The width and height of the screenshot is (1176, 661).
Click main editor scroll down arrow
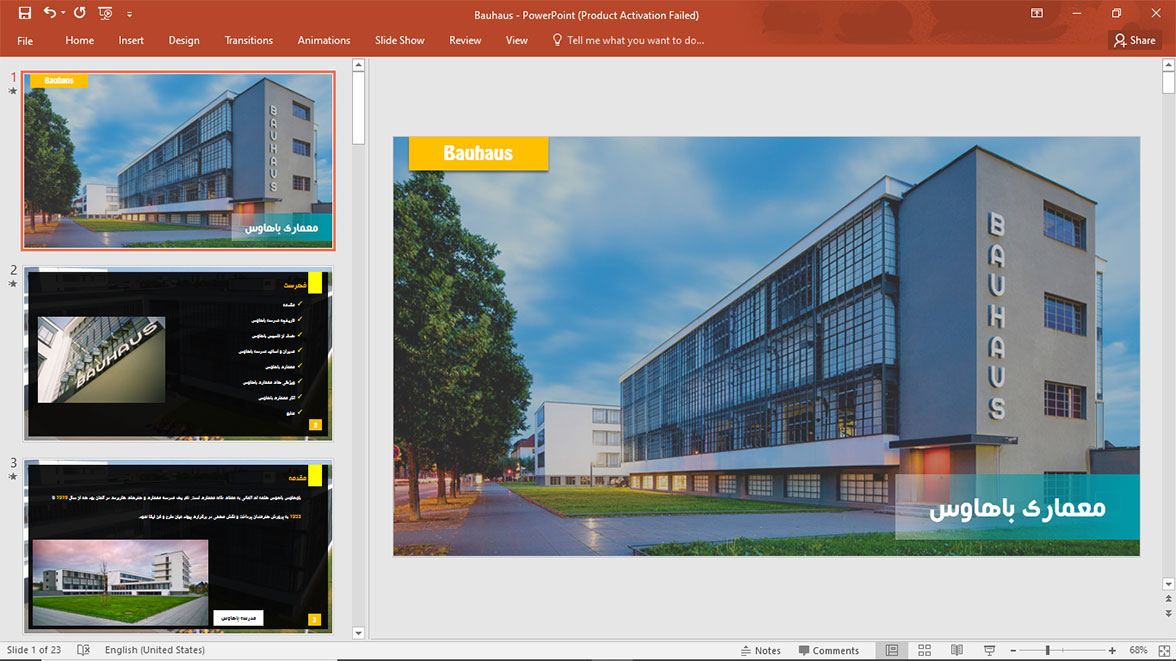tap(1168, 584)
